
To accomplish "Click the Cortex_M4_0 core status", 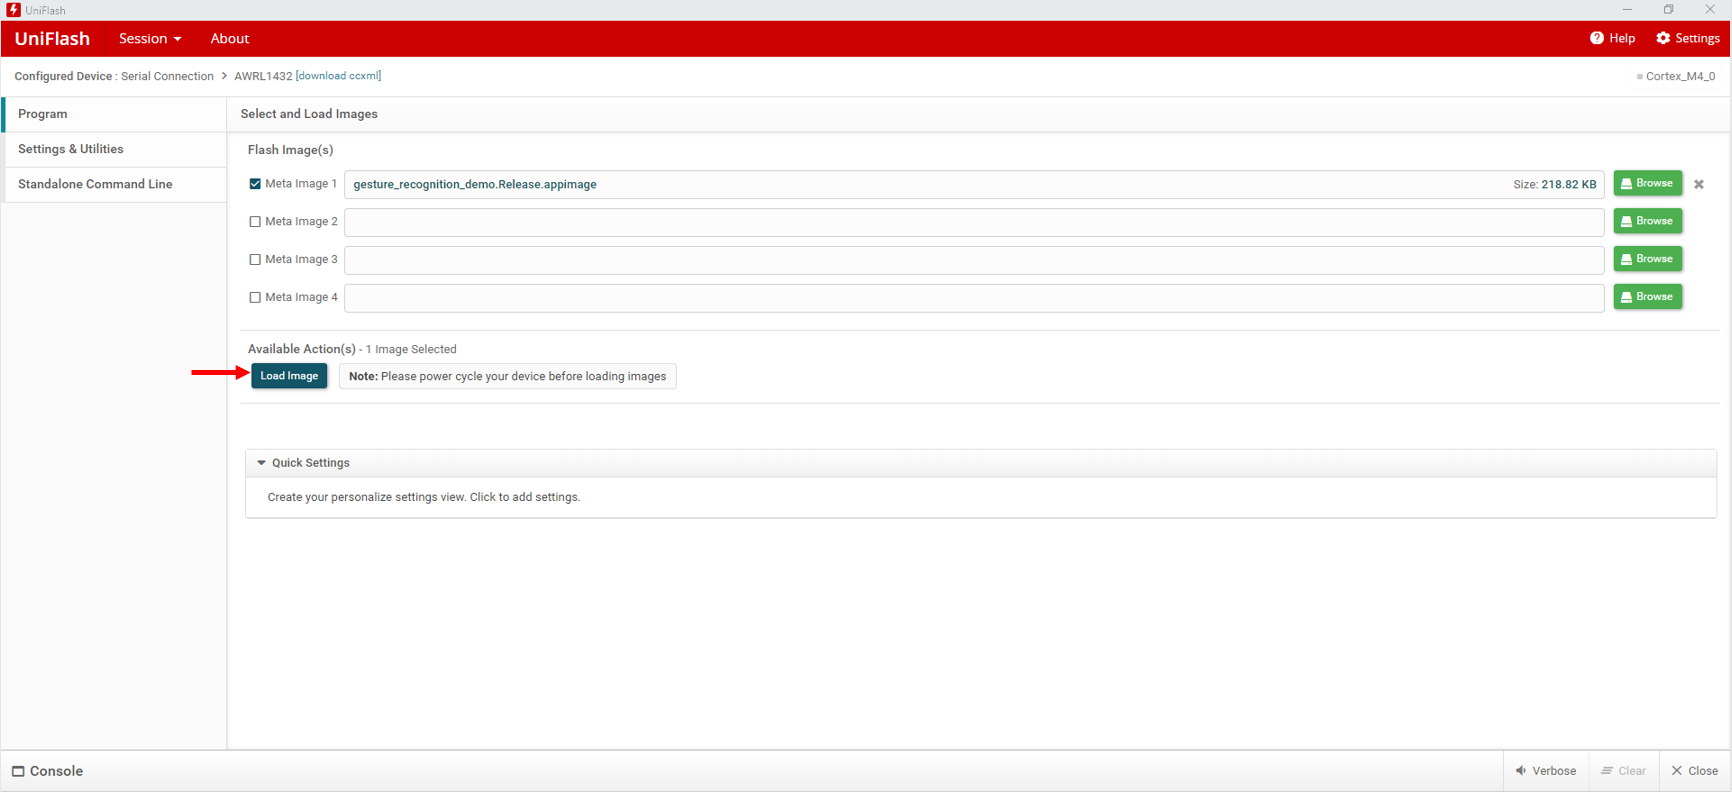I will (x=1676, y=76).
